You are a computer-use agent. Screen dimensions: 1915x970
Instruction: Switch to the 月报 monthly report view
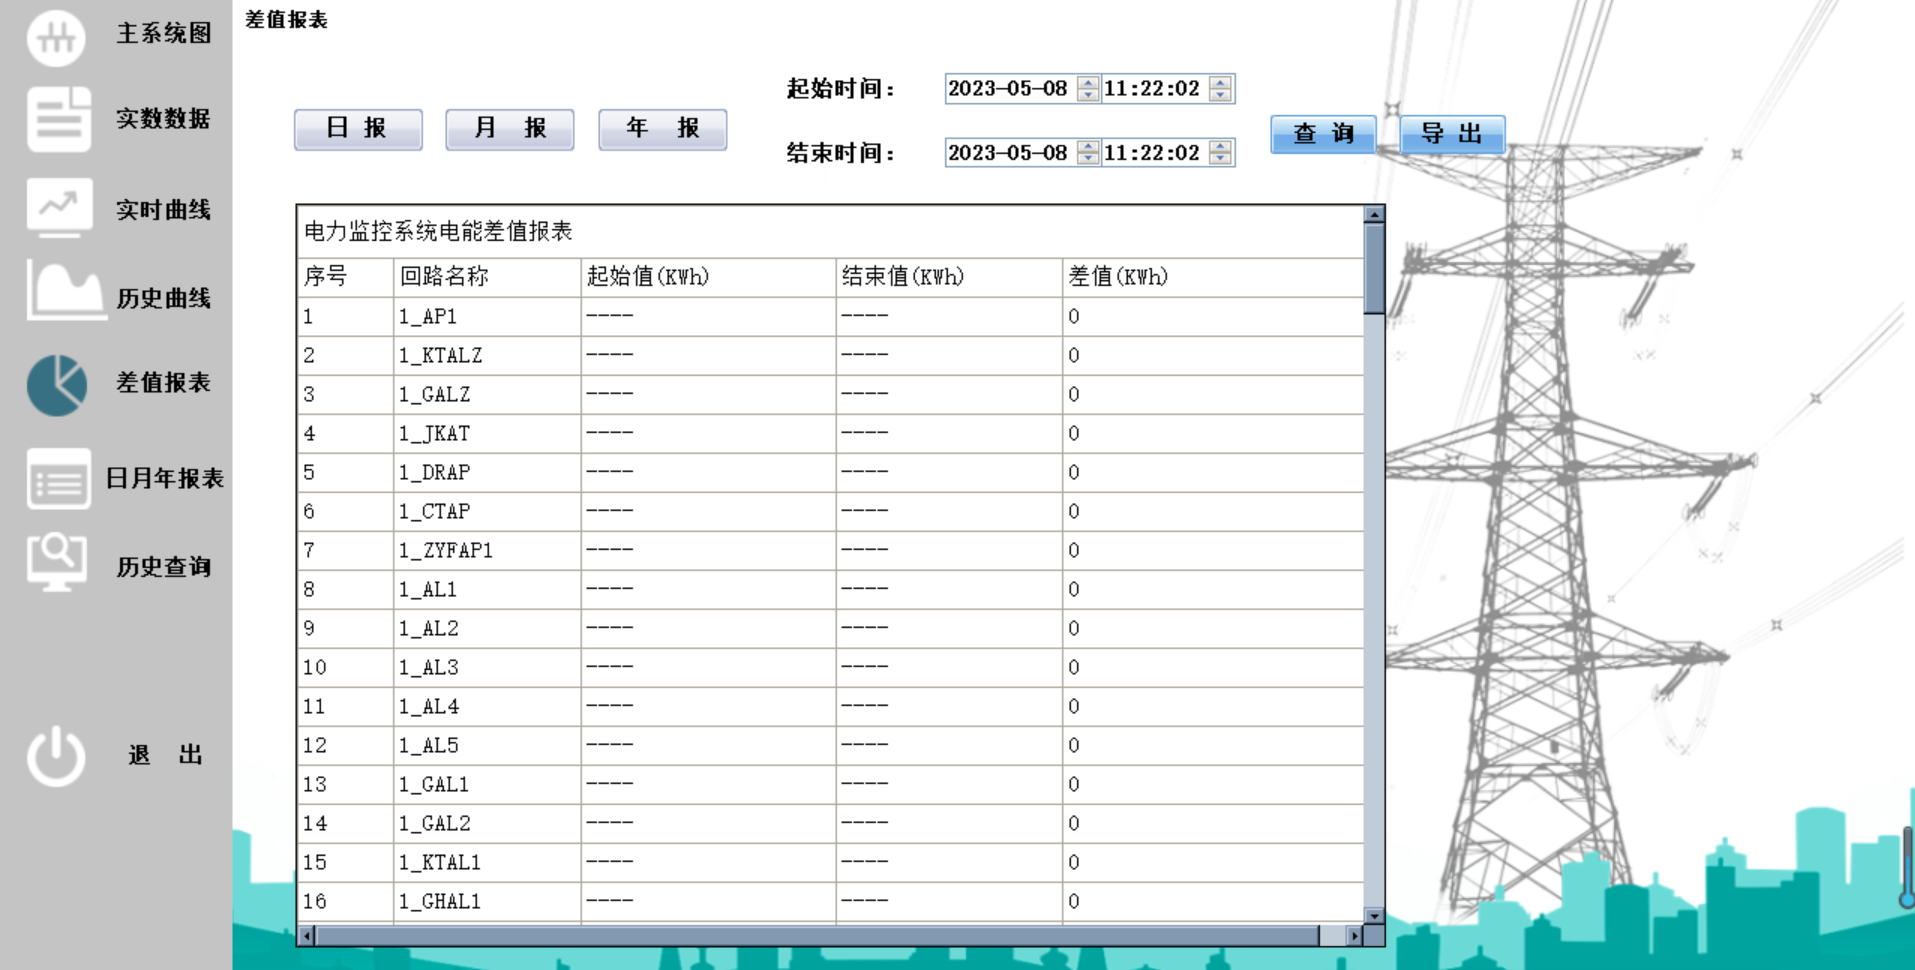click(509, 128)
